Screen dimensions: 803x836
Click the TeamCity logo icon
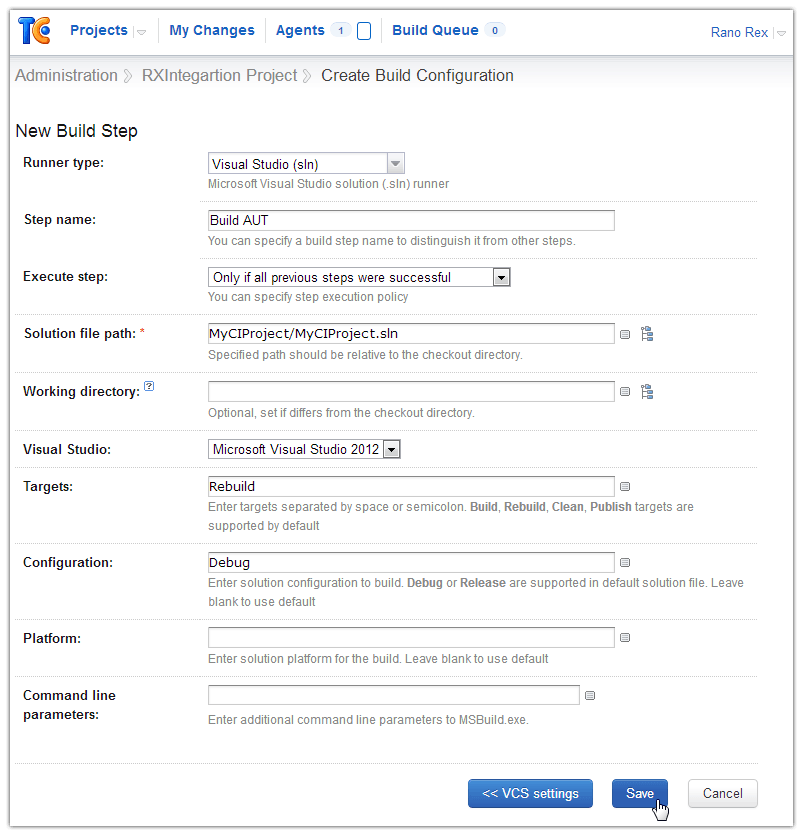pyautogui.click(x=35, y=30)
